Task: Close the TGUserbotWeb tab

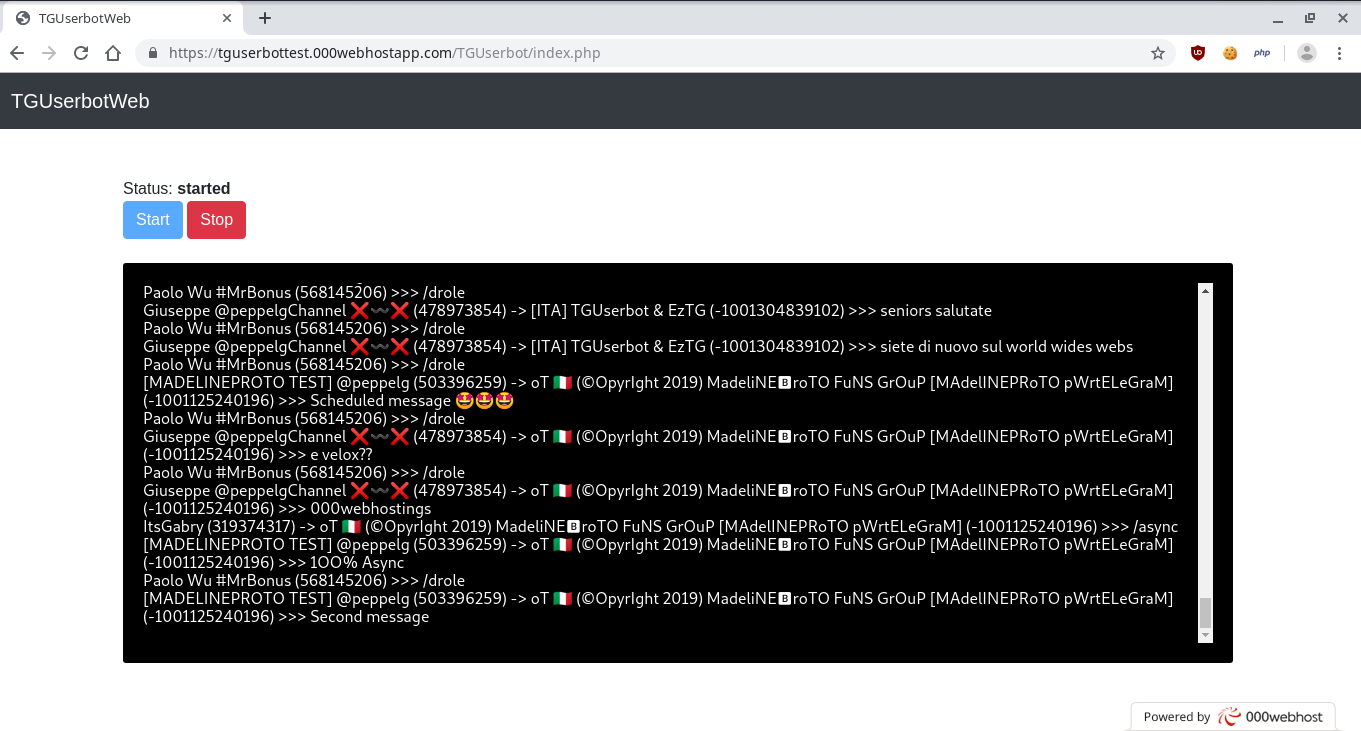Action: pyautogui.click(x=227, y=18)
